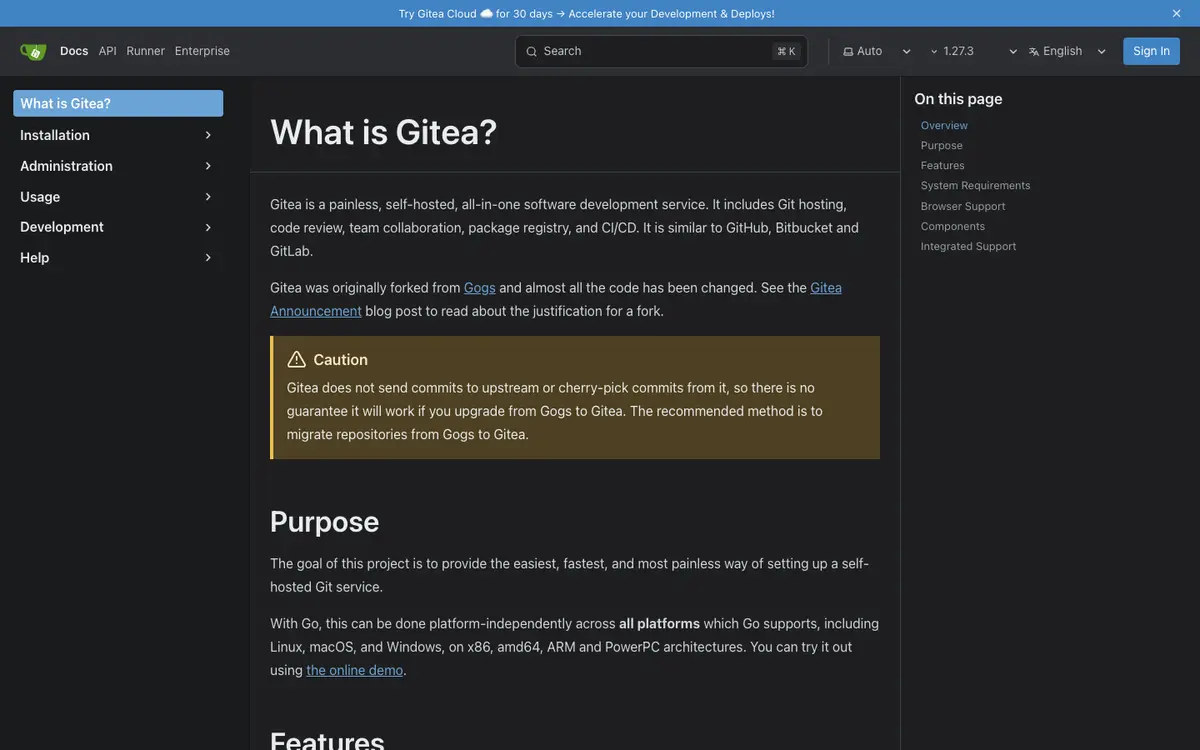Screen dimensions: 1200x750
Task: Click the Caution callout title
Action: [340, 360]
